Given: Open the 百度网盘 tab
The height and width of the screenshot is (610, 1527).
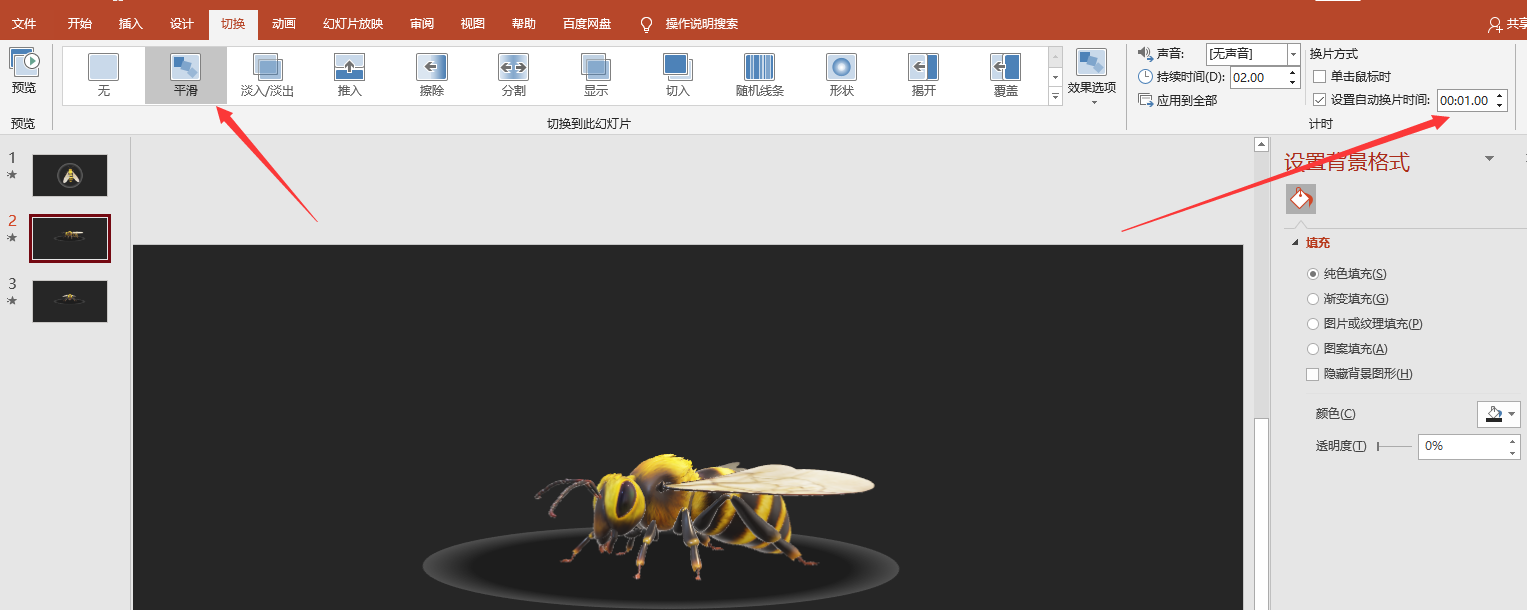Looking at the screenshot, I should tap(587, 24).
